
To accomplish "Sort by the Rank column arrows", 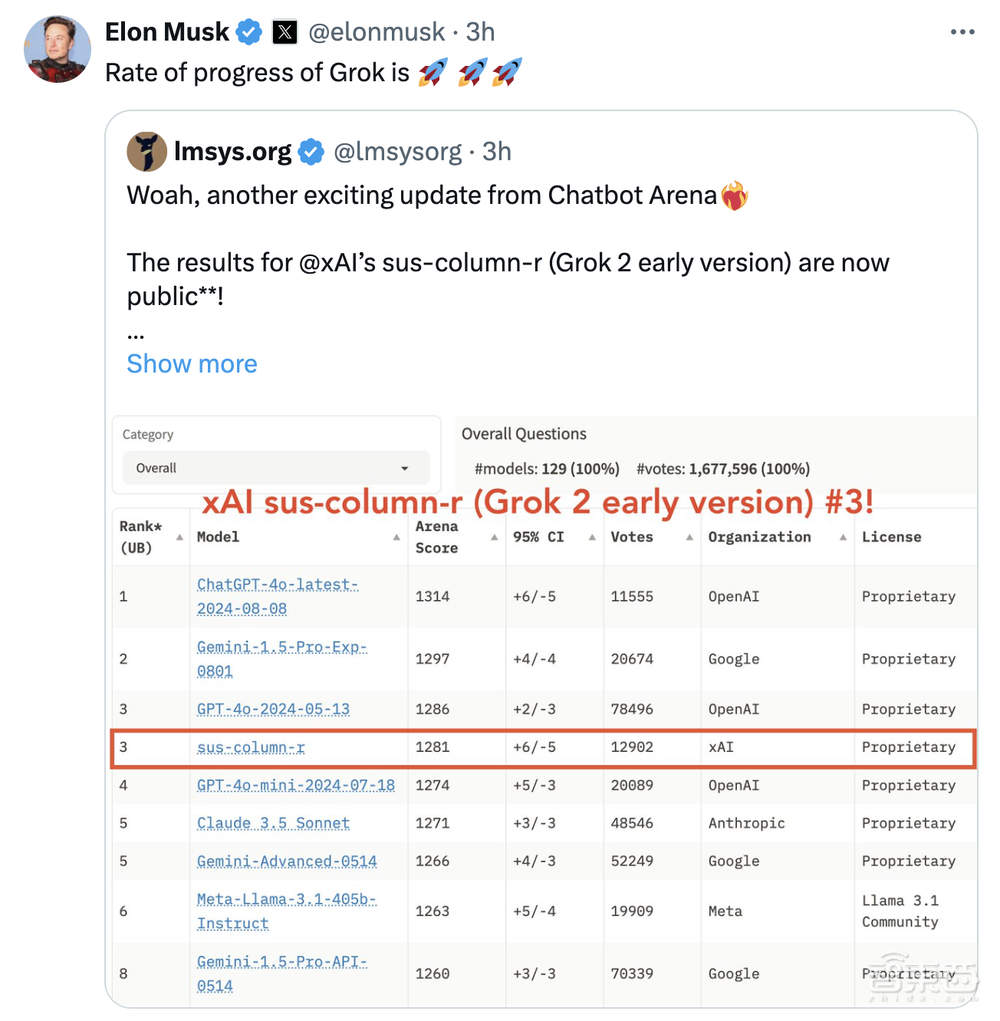I will click(180, 537).
